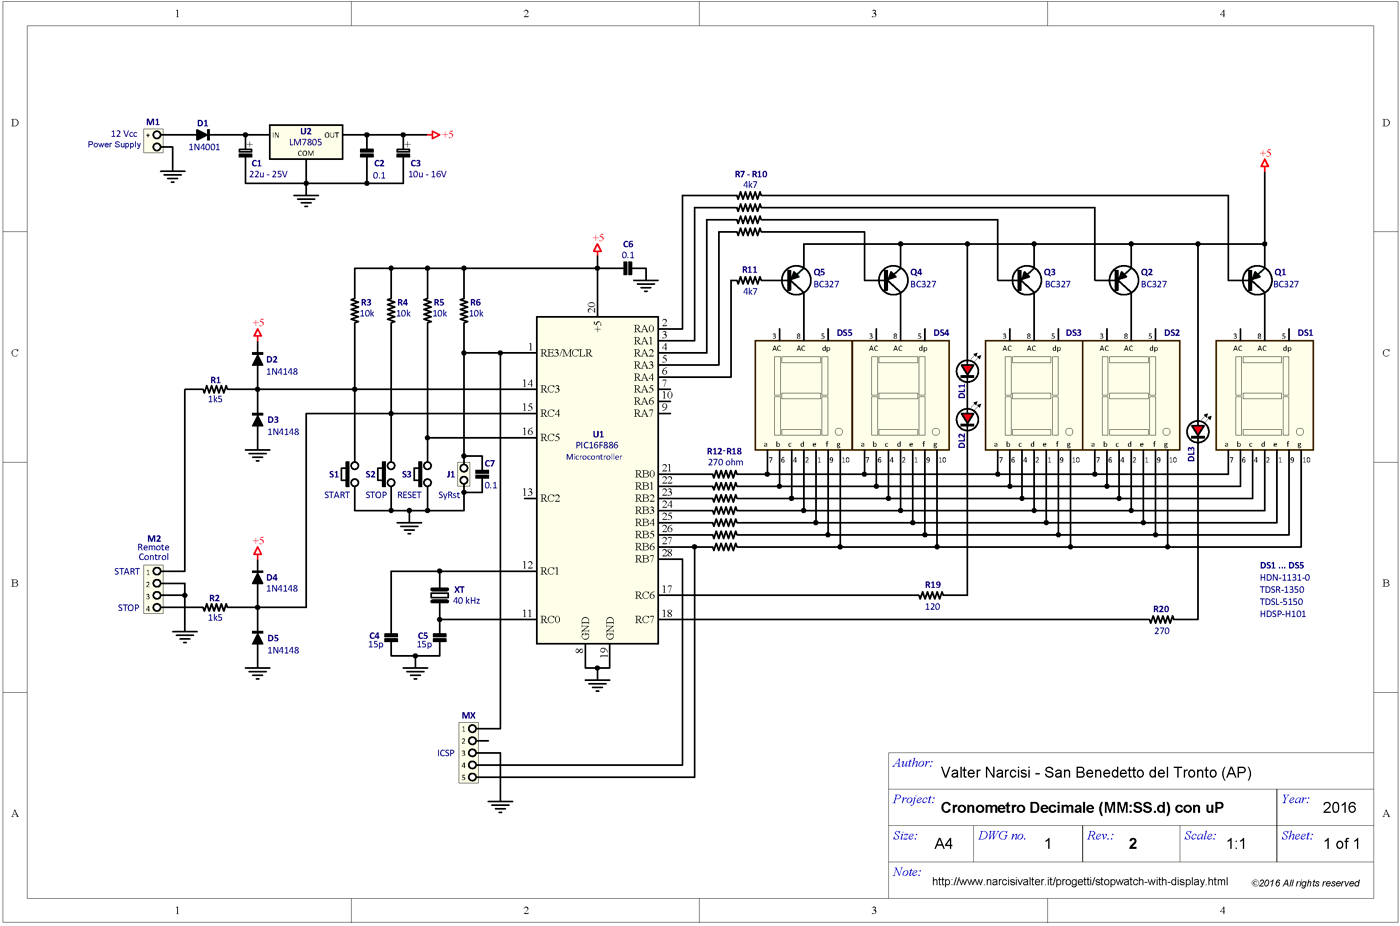Click the Q5 transistor symbol
This screenshot has width=1400, height=926.
tap(796, 280)
